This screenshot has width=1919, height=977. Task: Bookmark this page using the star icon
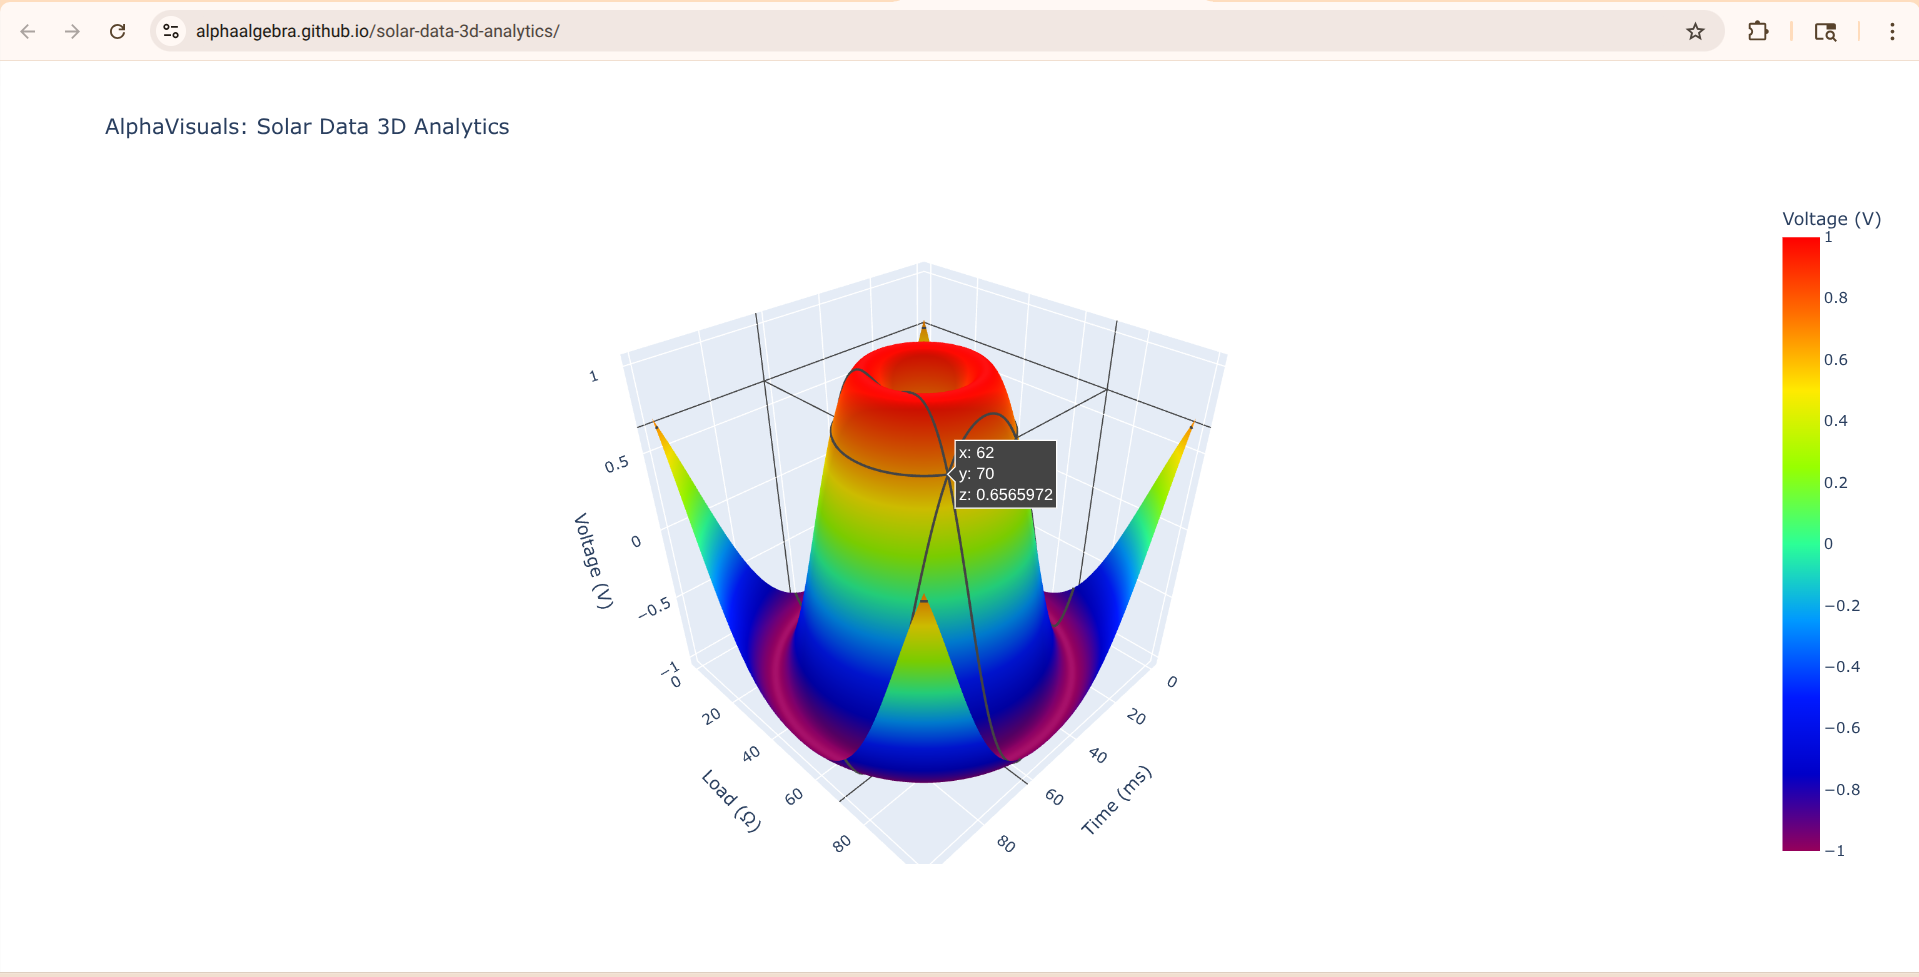click(1695, 31)
